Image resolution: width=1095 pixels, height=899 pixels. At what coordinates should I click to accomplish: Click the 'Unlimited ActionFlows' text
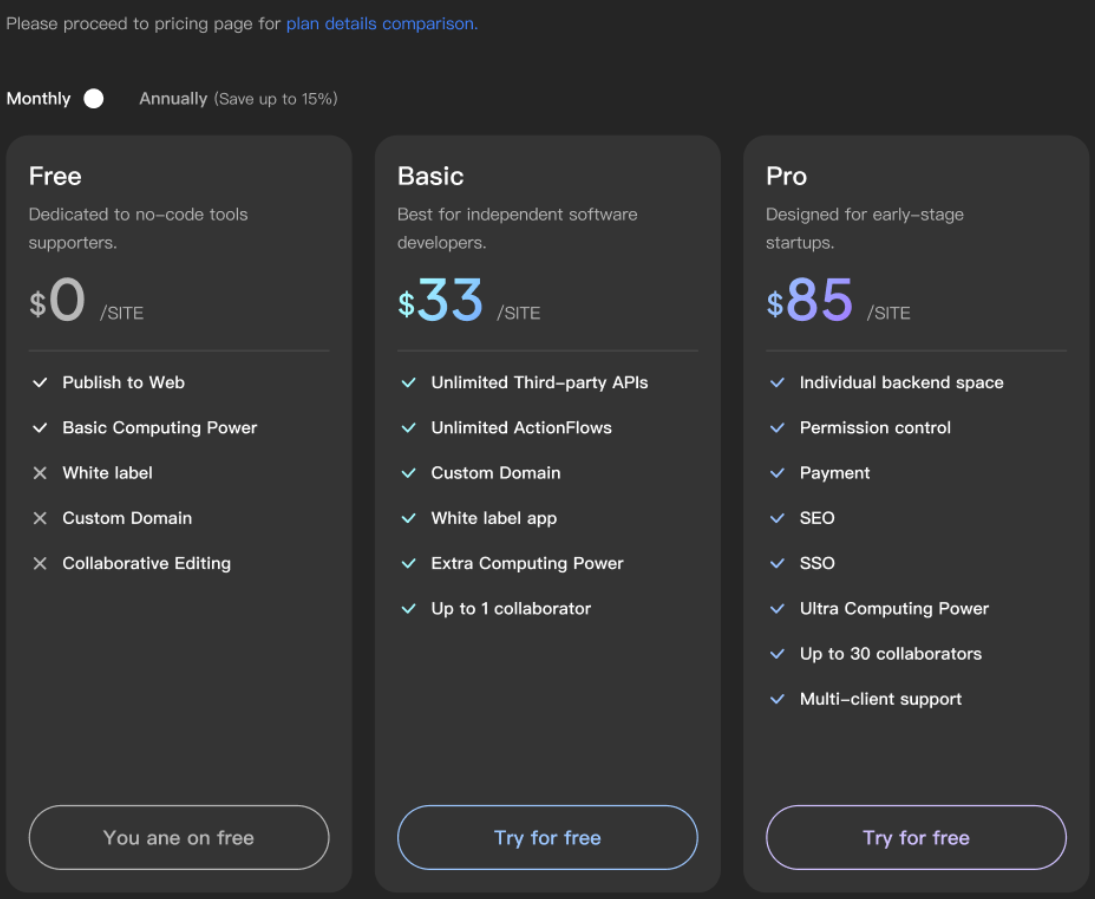(x=522, y=427)
